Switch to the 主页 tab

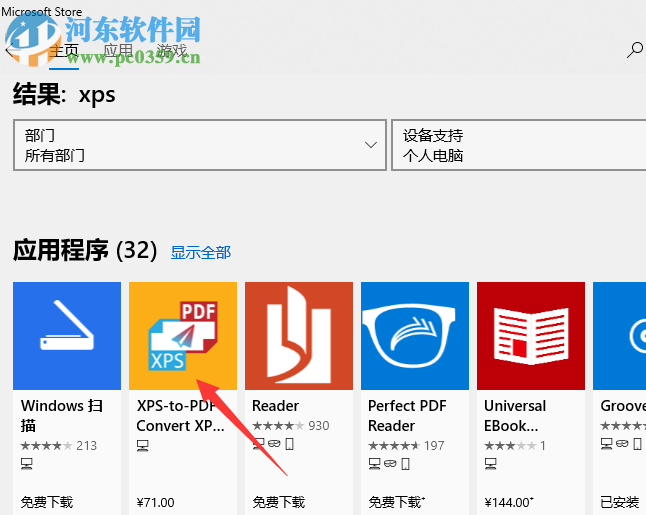pos(64,52)
